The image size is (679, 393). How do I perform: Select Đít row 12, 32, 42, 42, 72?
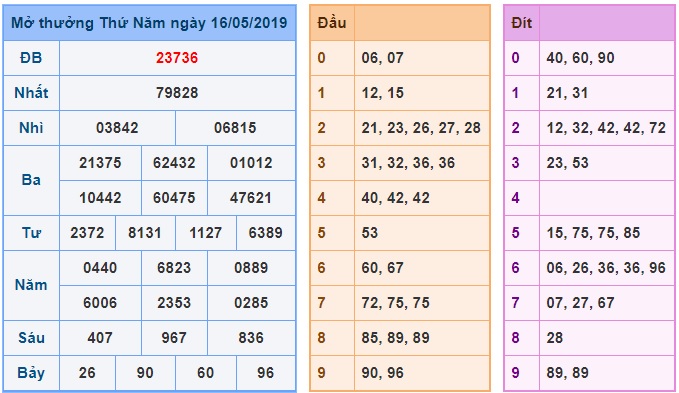[606, 128]
